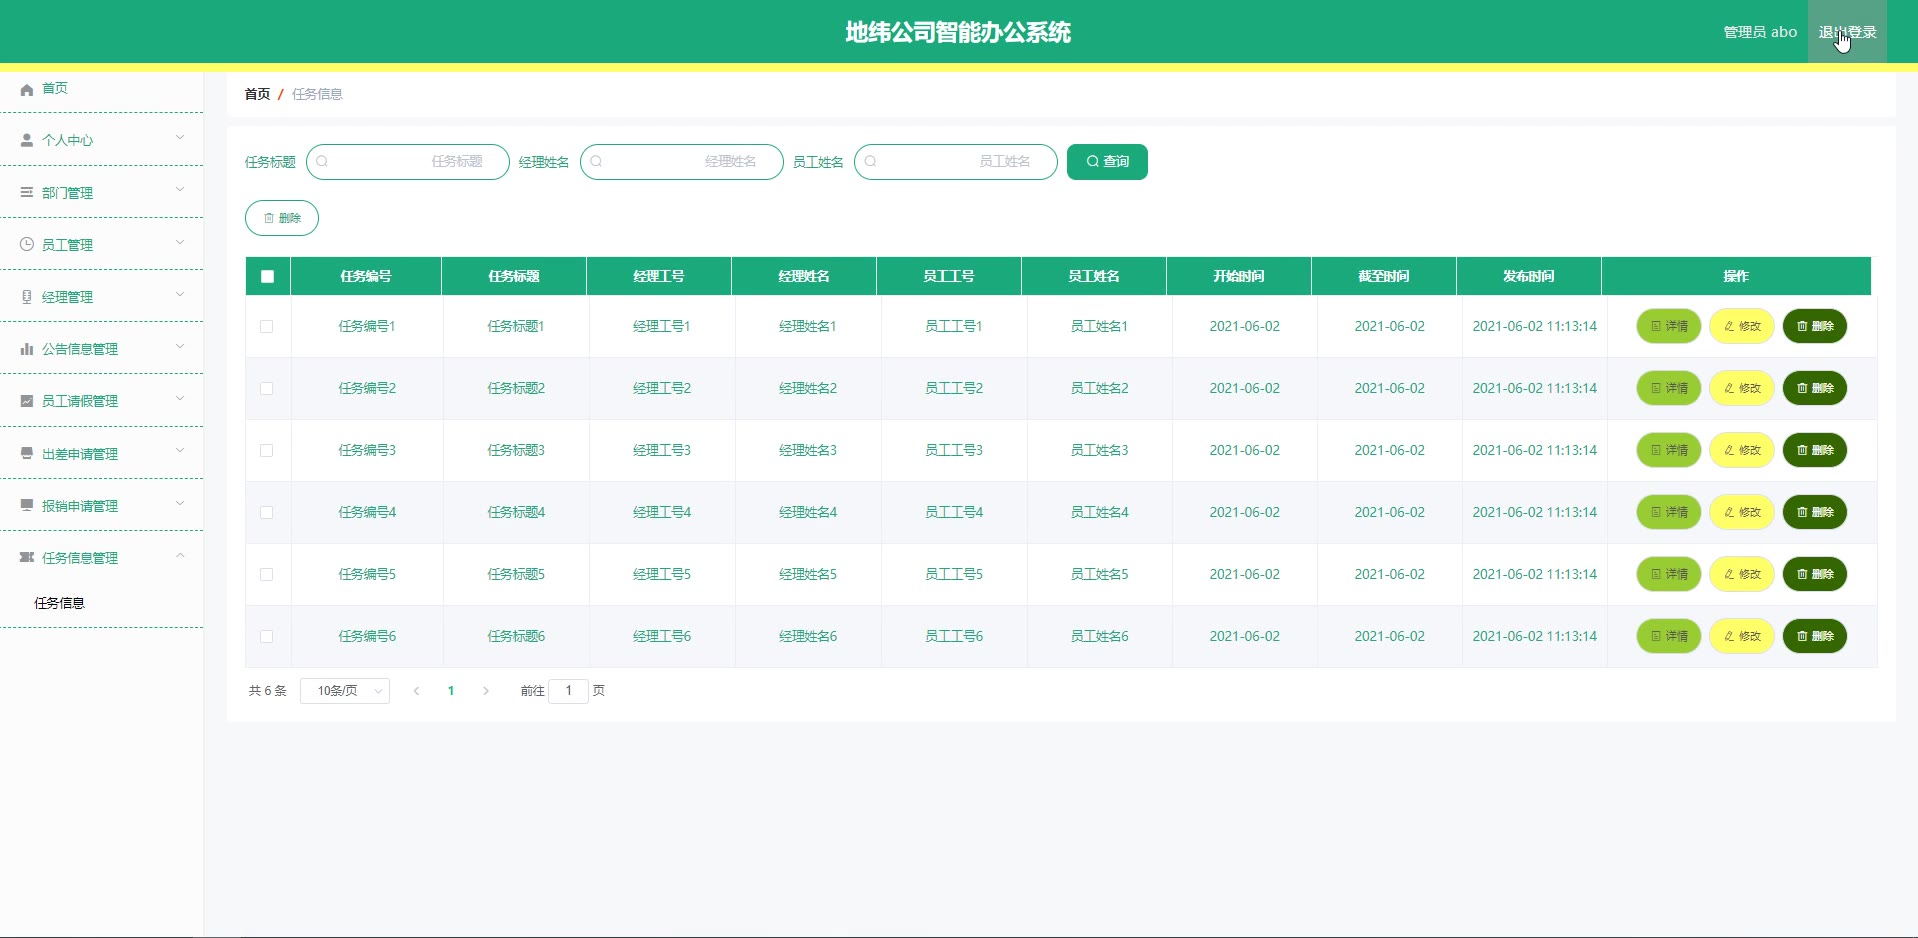This screenshot has width=1918, height=938.
Task: Expand the 员工请假管理 menu chevron
Action: pyautogui.click(x=180, y=398)
